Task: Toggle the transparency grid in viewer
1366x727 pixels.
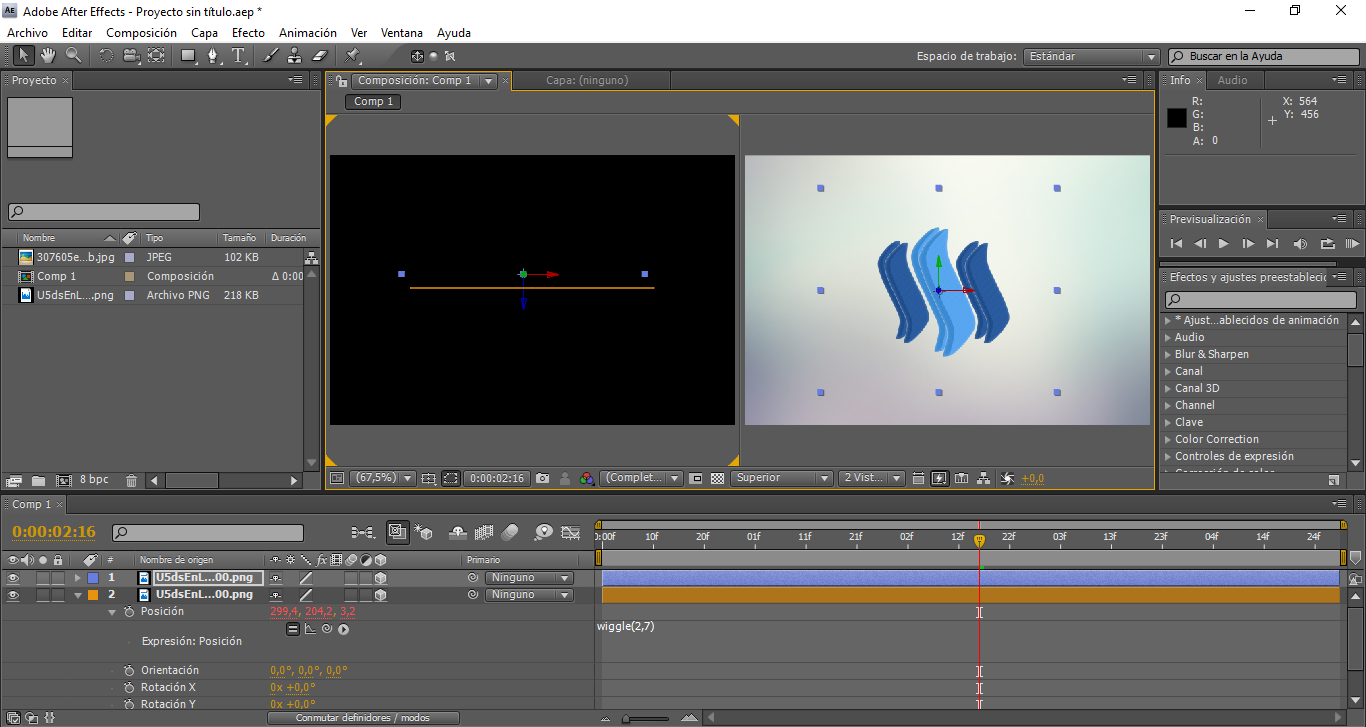Action: point(717,478)
